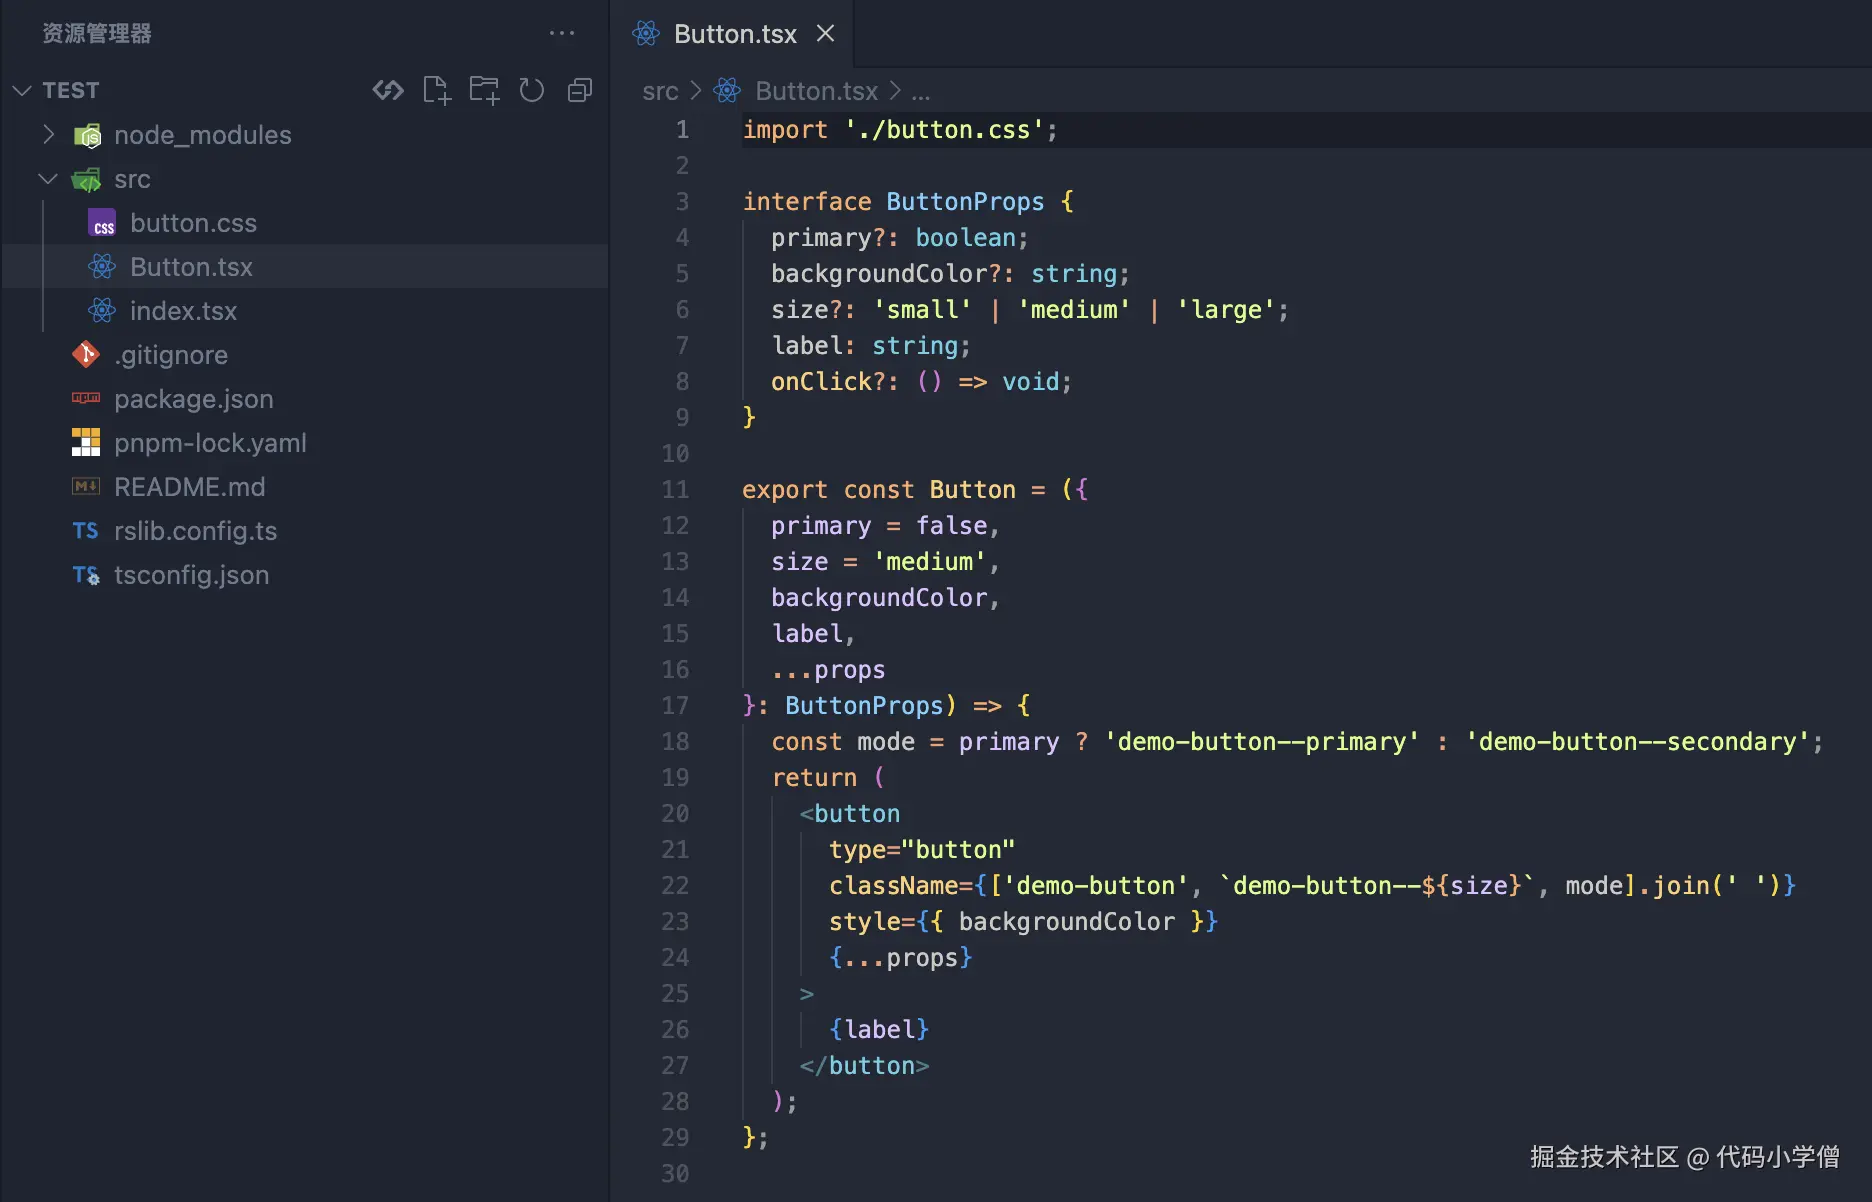Click '{label}' expression on line 26
This screenshot has width=1872, height=1202.
coord(879,1030)
